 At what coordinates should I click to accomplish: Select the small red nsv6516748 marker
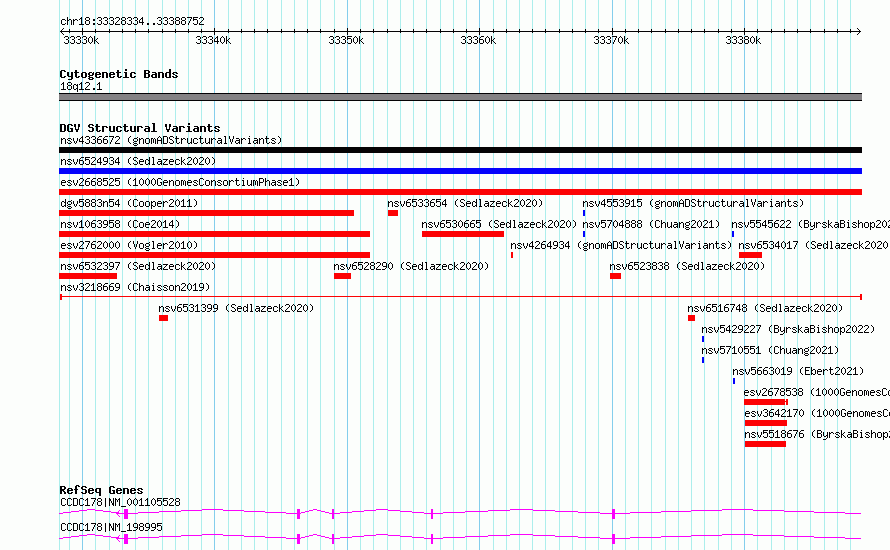pyautogui.click(x=691, y=318)
